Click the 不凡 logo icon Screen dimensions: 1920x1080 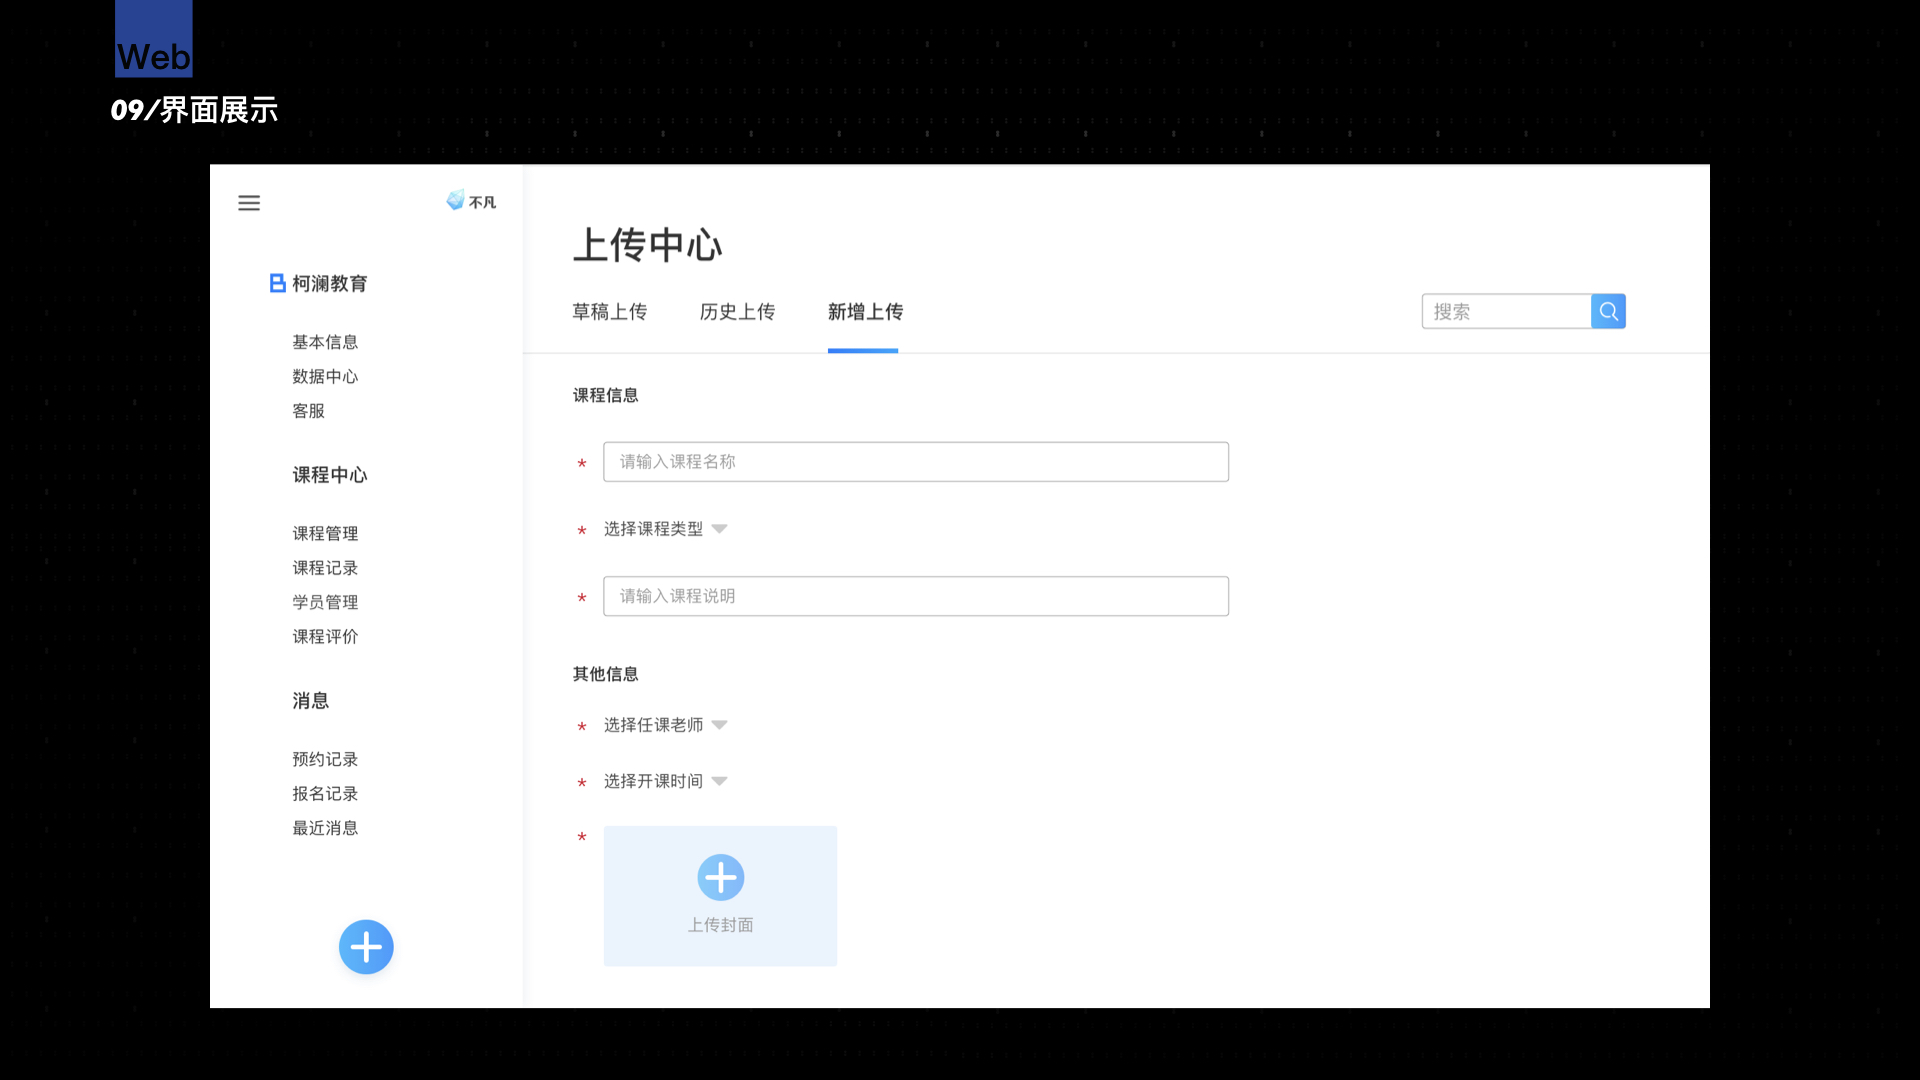click(456, 200)
